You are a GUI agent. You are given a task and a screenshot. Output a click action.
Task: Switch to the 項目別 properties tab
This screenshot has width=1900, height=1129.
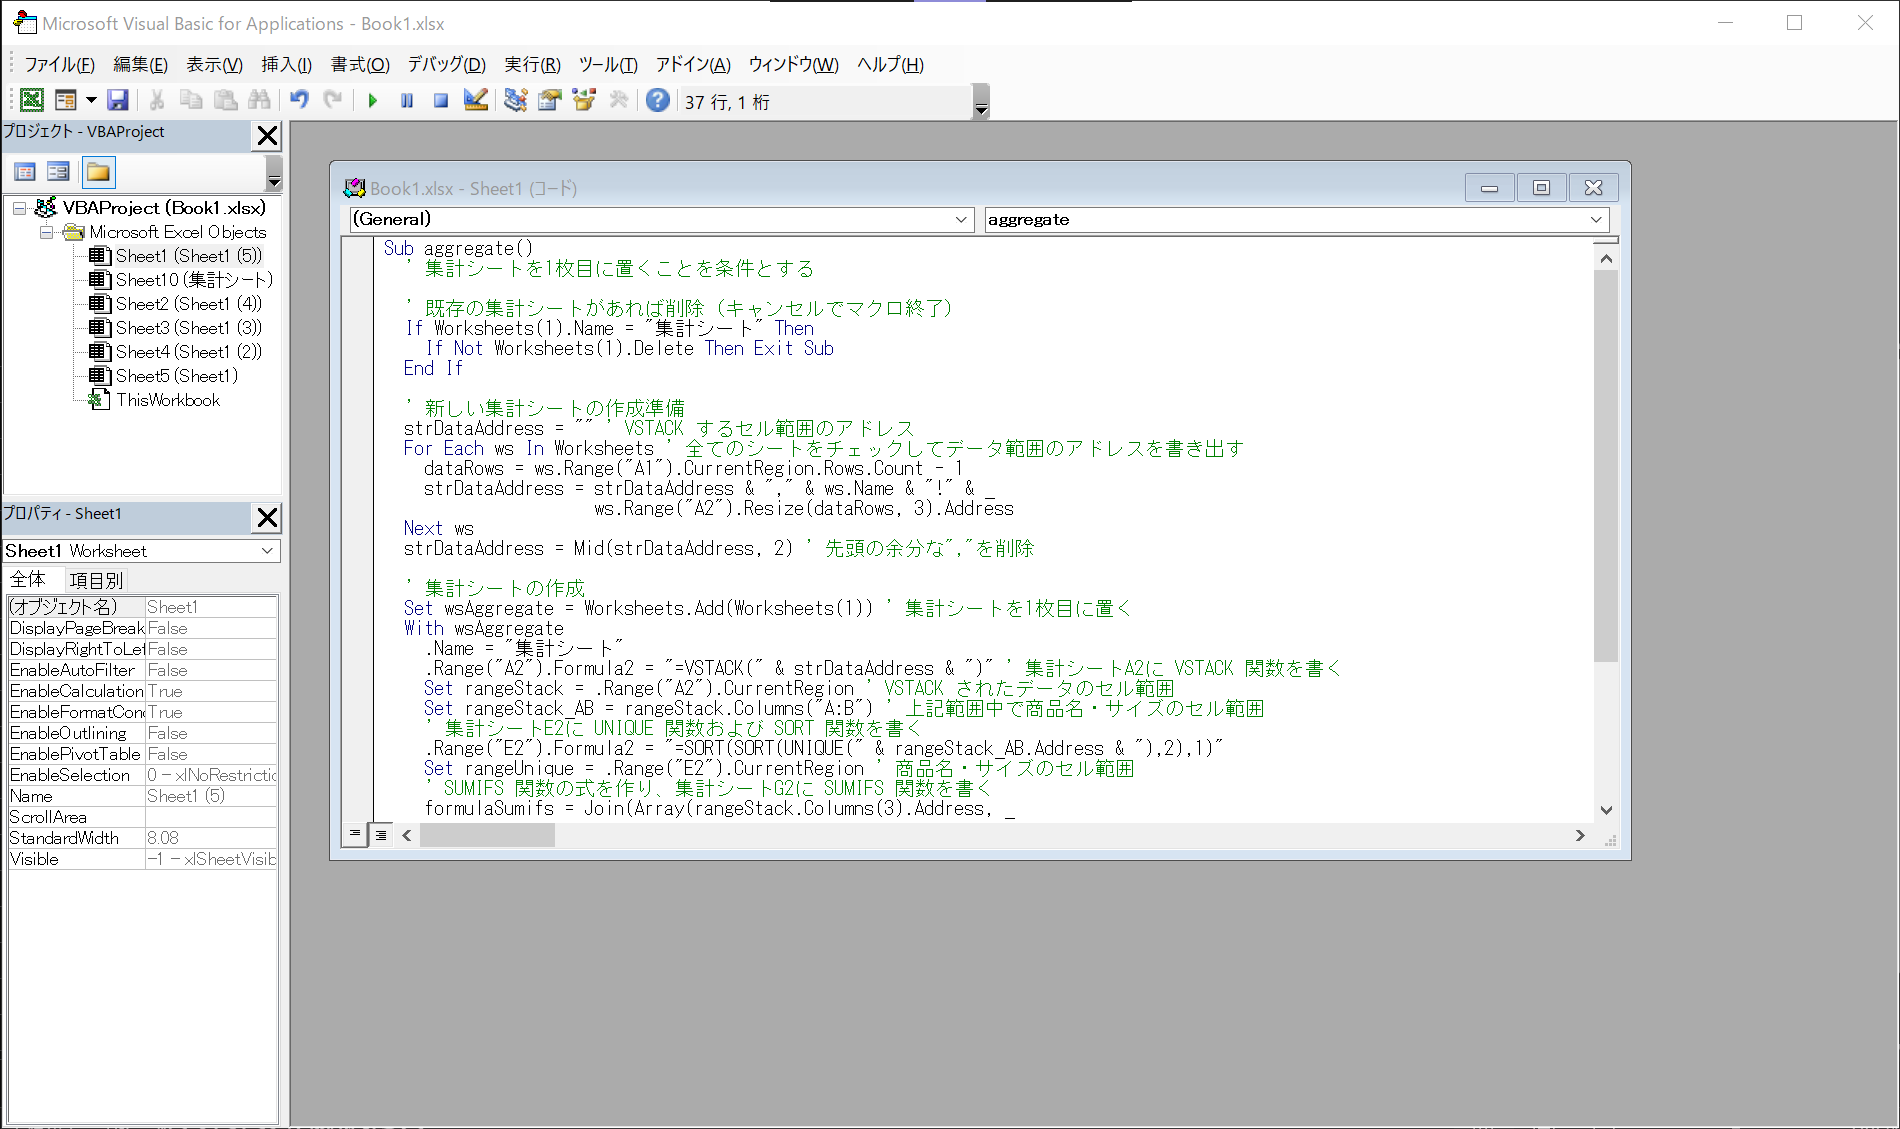click(x=96, y=581)
